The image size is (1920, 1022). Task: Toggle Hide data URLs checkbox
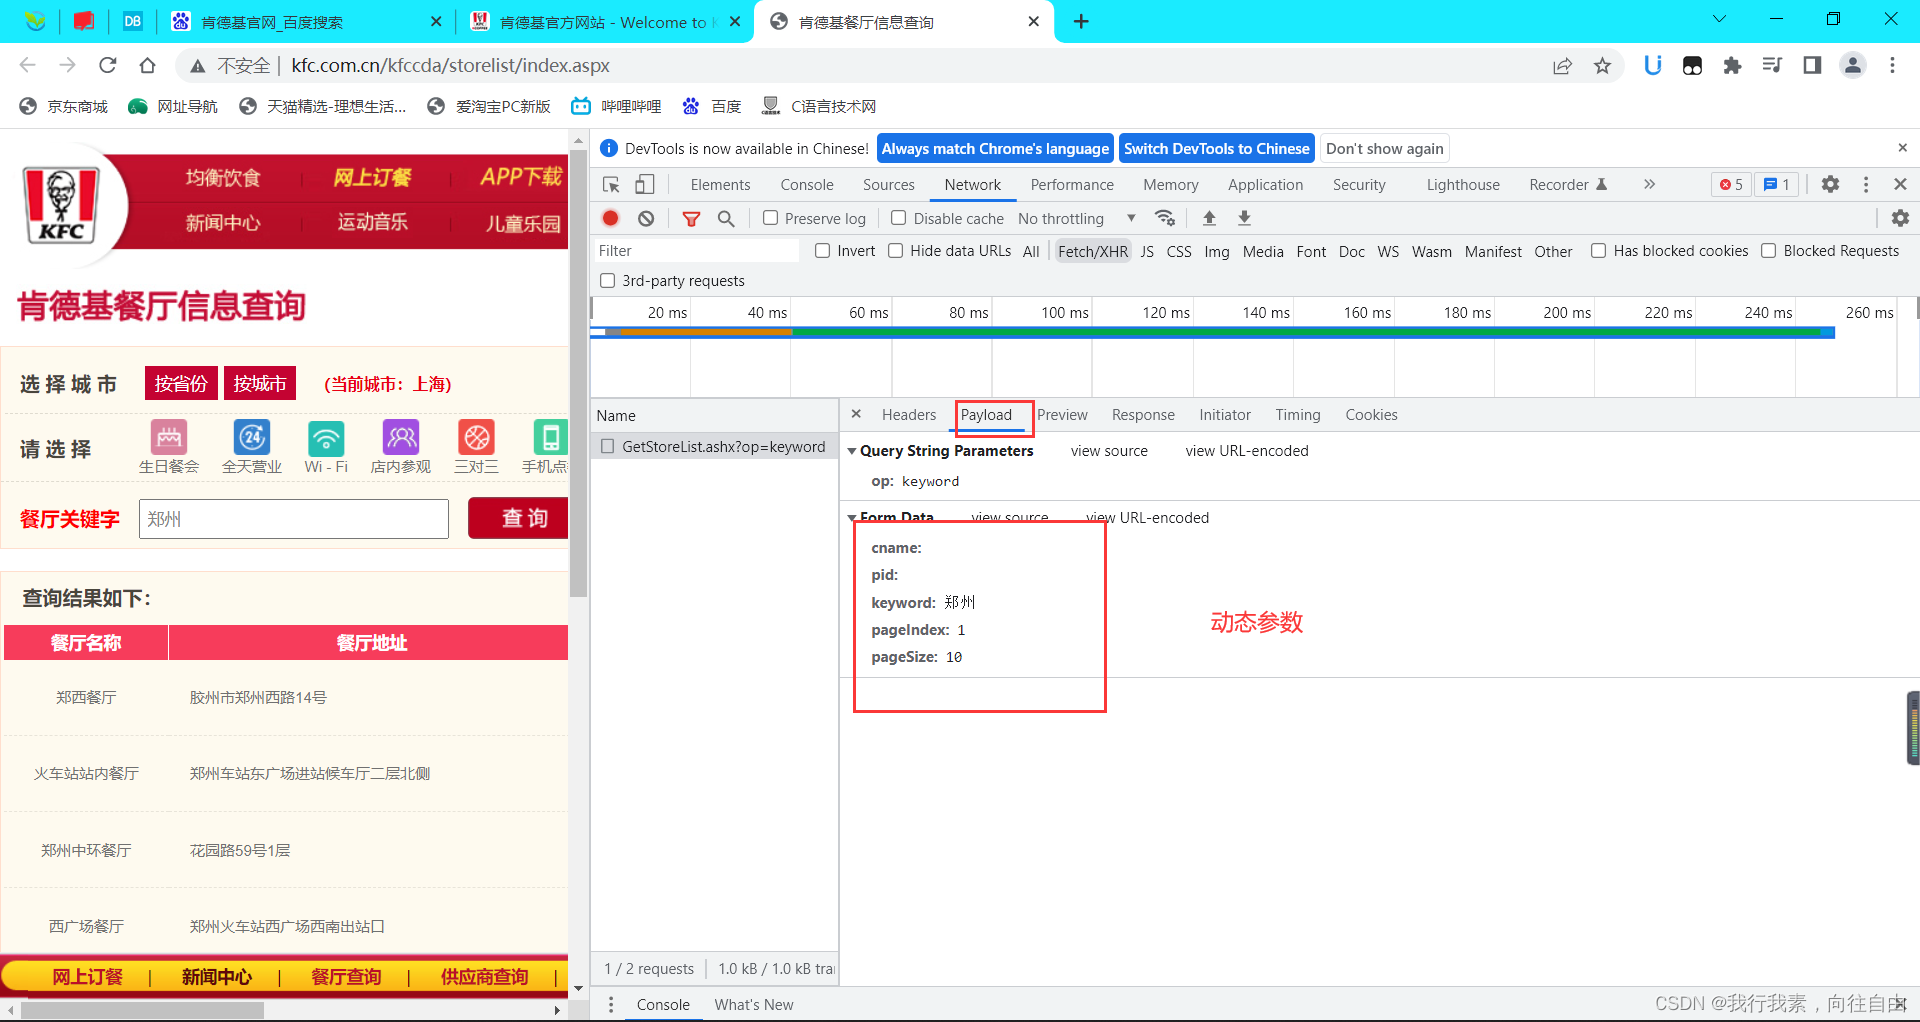[896, 251]
